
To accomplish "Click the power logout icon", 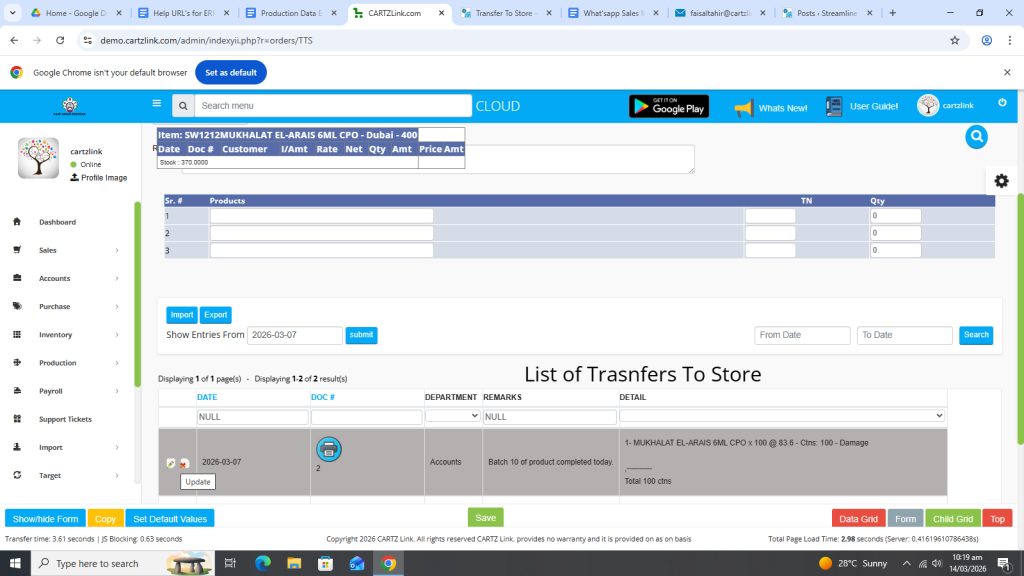I will pyautogui.click(x=1001, y=103).
